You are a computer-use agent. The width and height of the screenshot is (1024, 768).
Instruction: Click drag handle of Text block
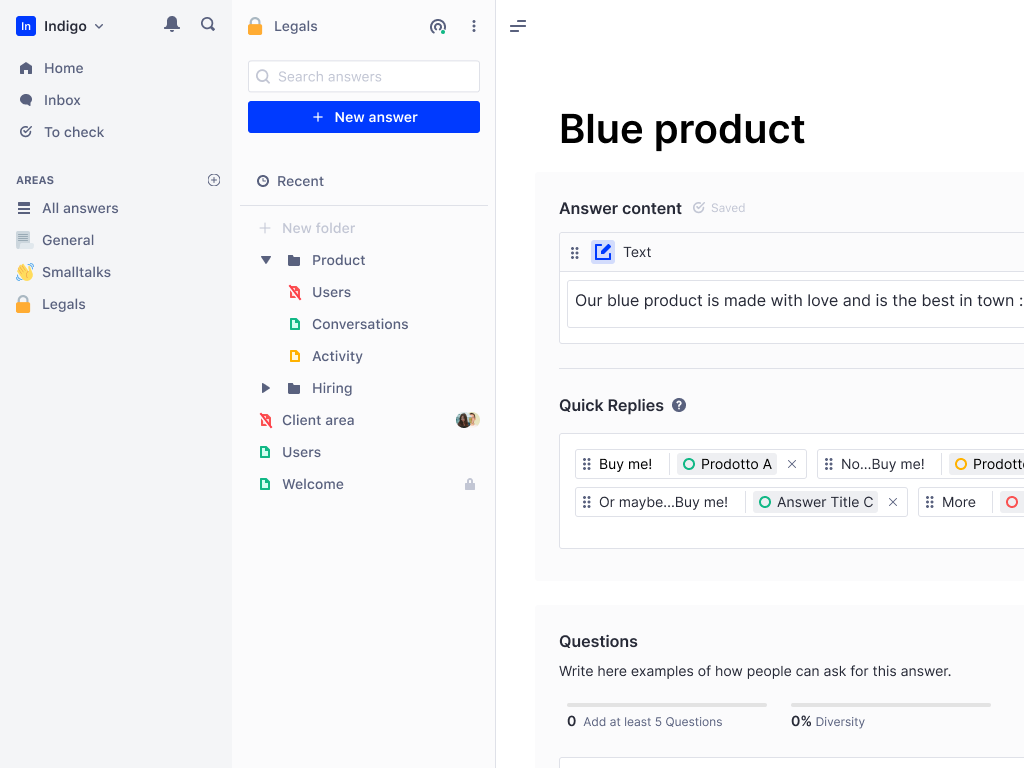[x=575, y=253]
